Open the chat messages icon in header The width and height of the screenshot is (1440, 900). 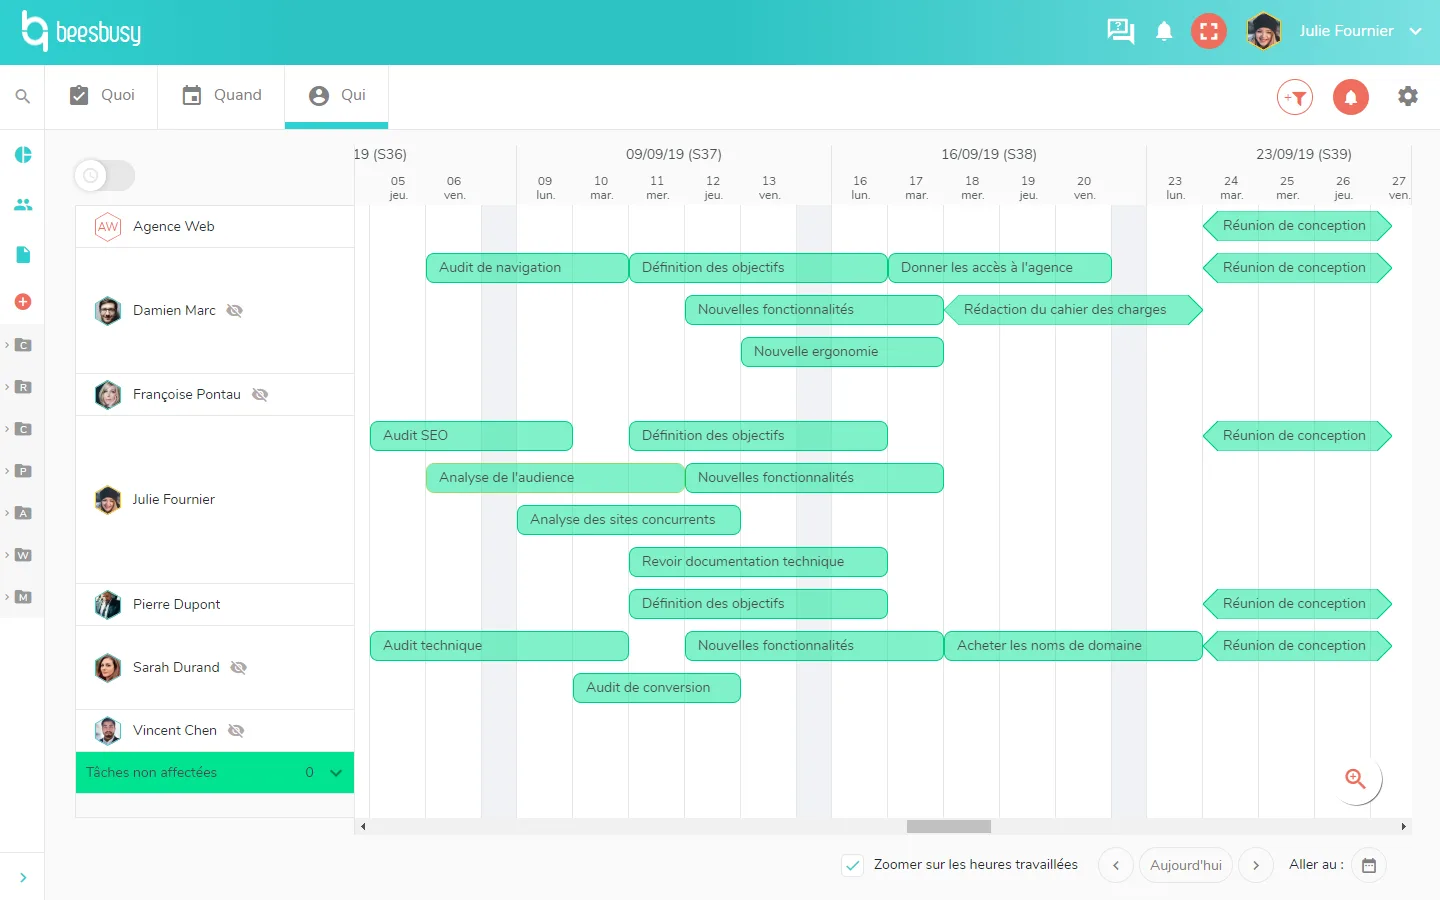tap(1120, 31)
